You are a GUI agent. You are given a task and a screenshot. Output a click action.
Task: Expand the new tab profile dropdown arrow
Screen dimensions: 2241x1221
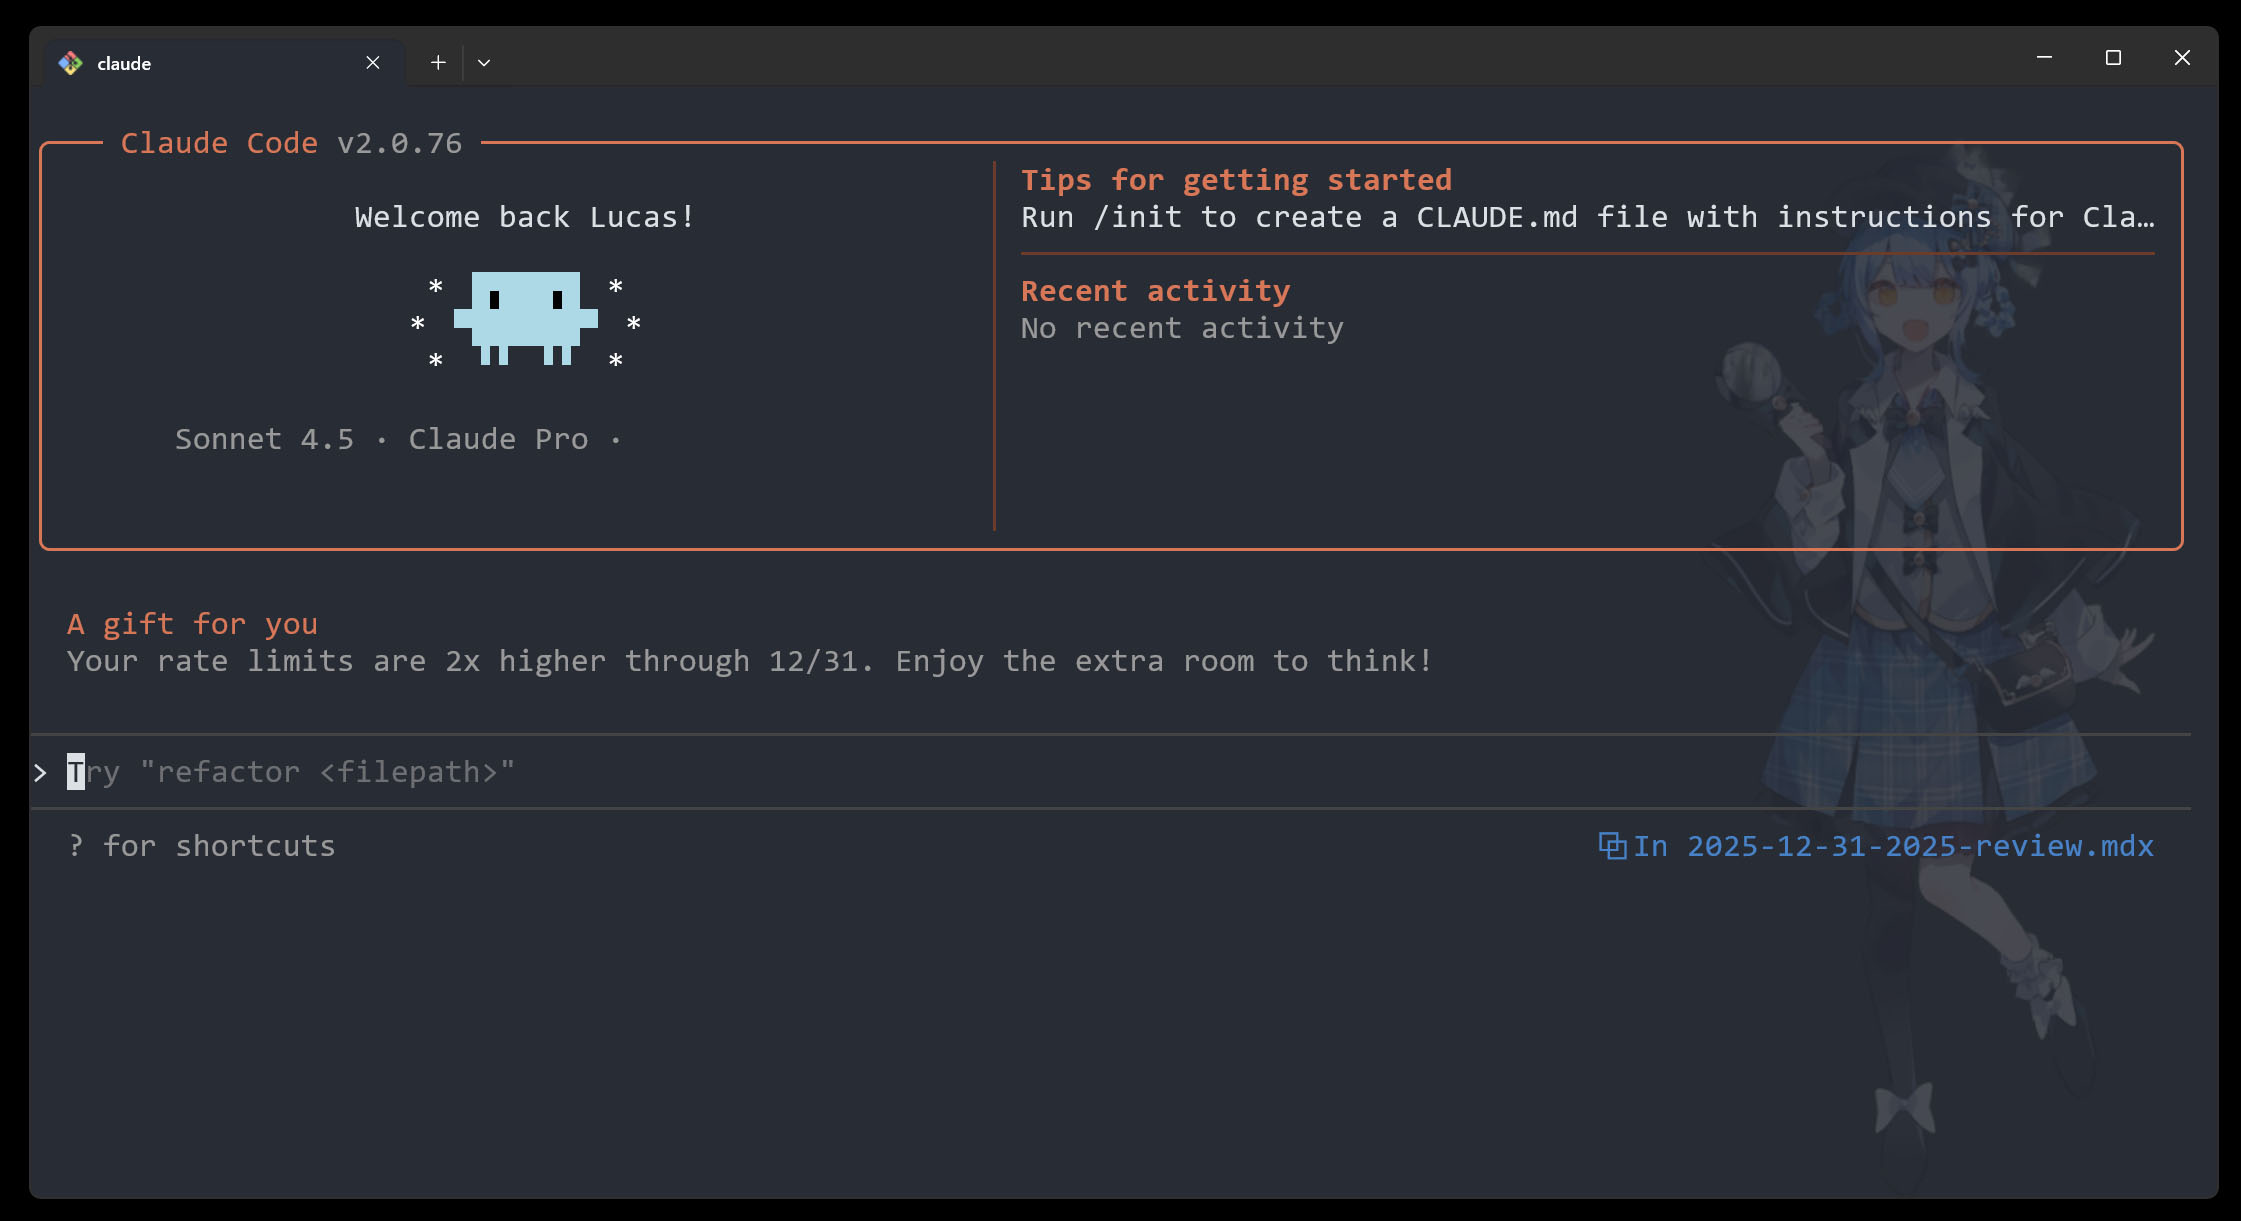pos(484,63)
